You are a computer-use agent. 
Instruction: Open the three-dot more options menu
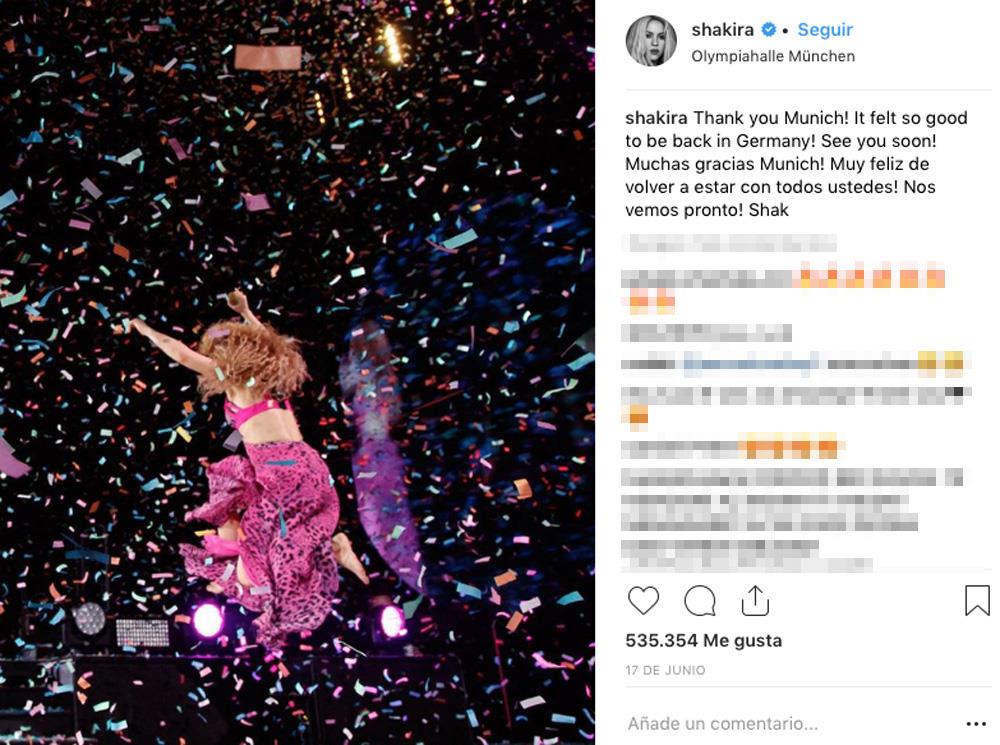976,723
